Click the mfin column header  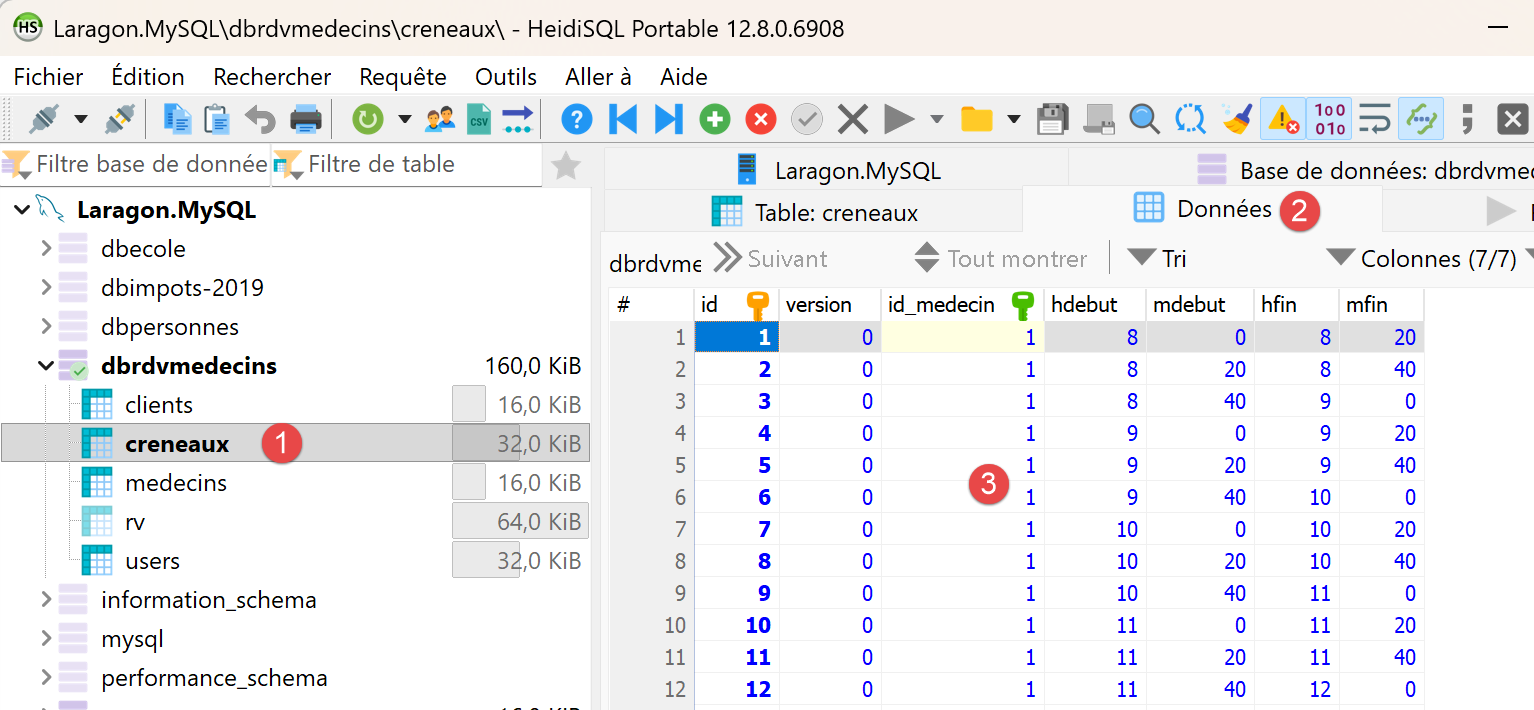click(1381, 305)
